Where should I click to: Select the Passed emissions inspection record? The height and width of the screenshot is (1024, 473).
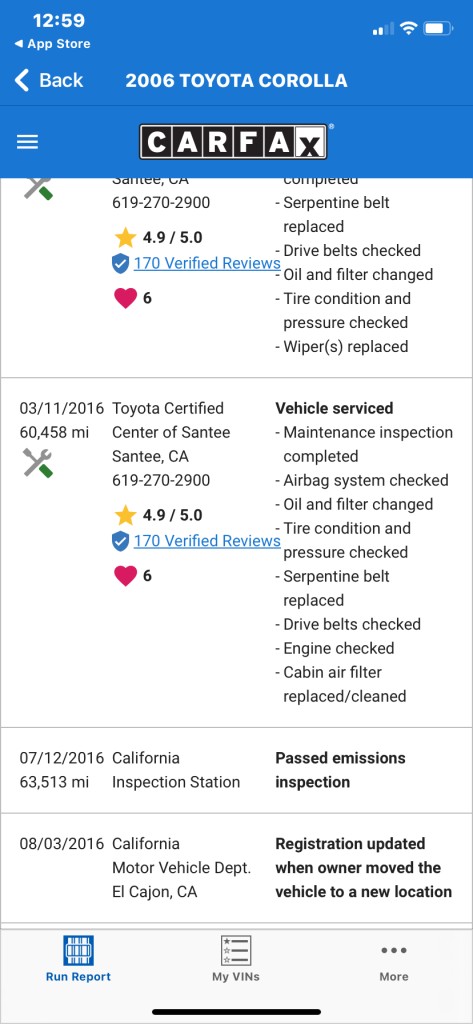coord(236,770)
